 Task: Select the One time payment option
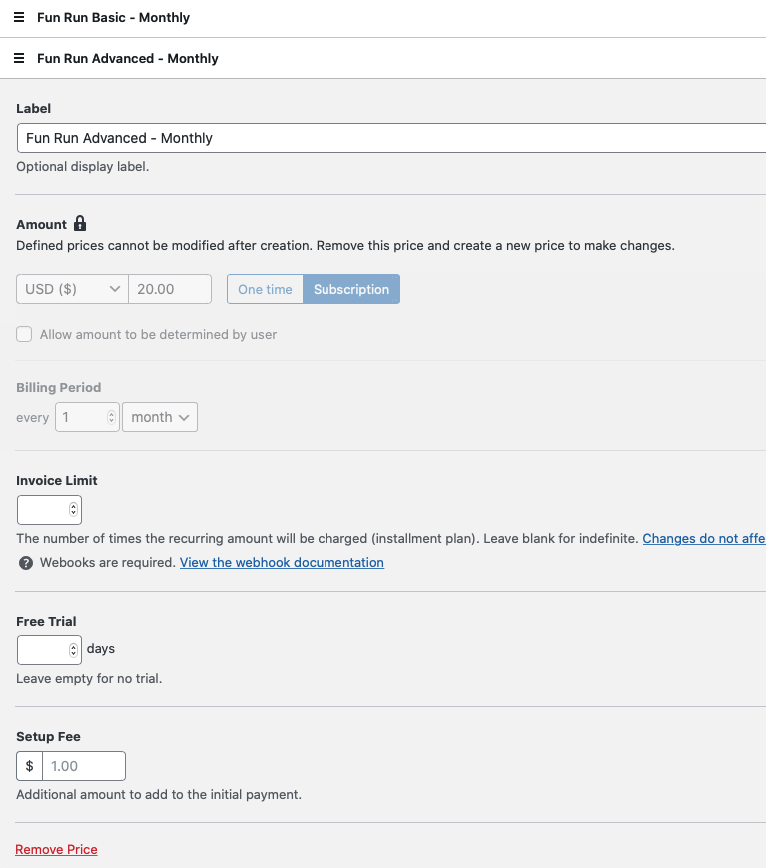click(x=265, y=289)
